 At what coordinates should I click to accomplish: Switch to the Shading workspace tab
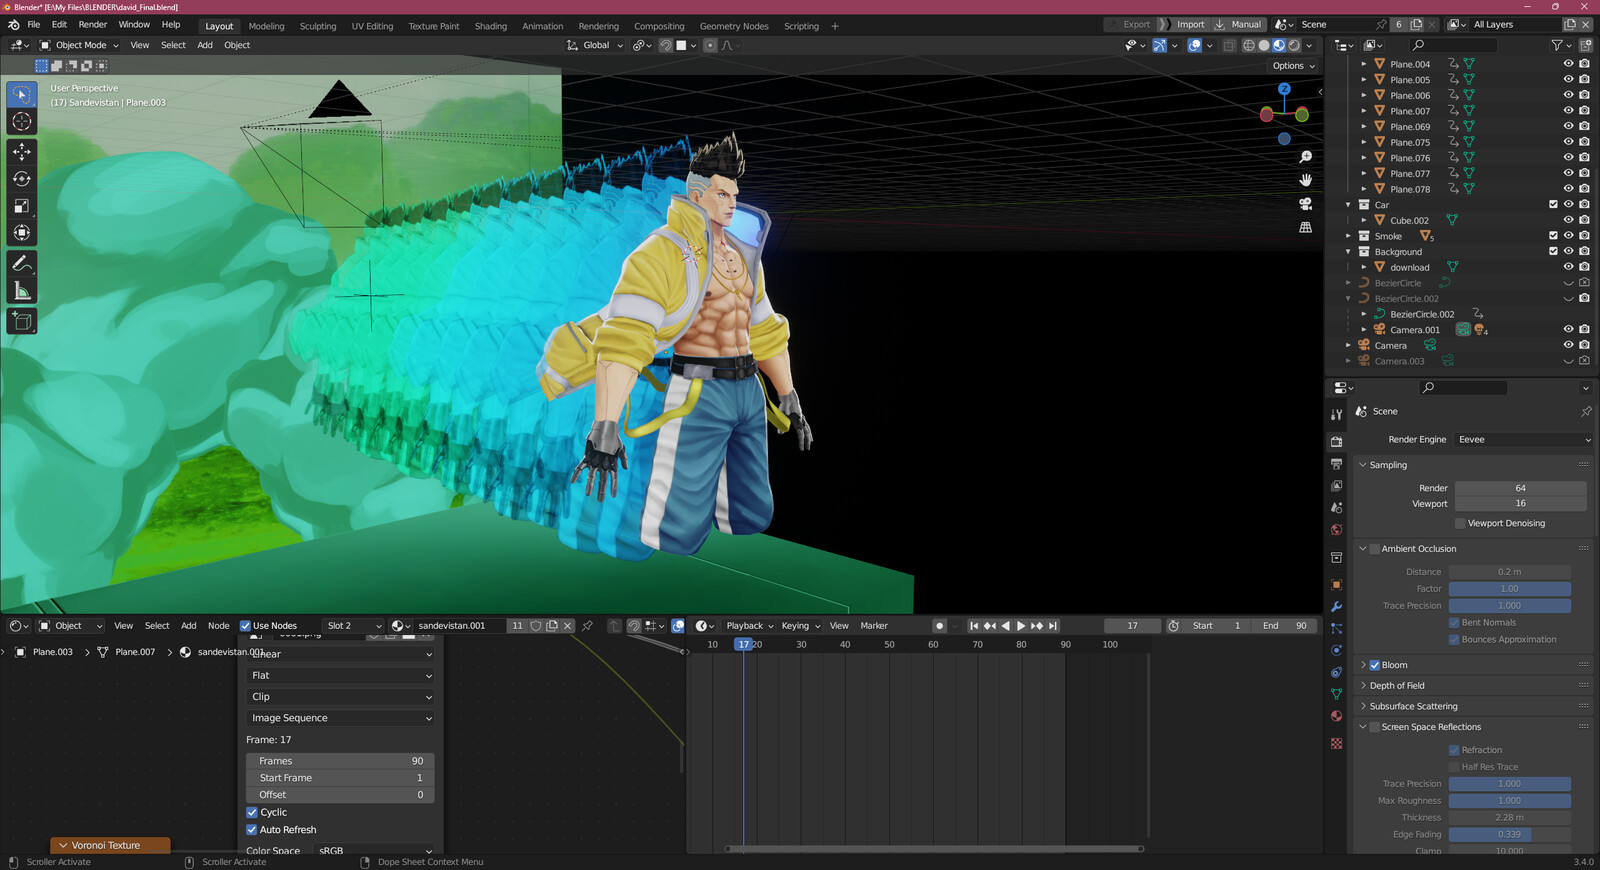tap(490, 26)
